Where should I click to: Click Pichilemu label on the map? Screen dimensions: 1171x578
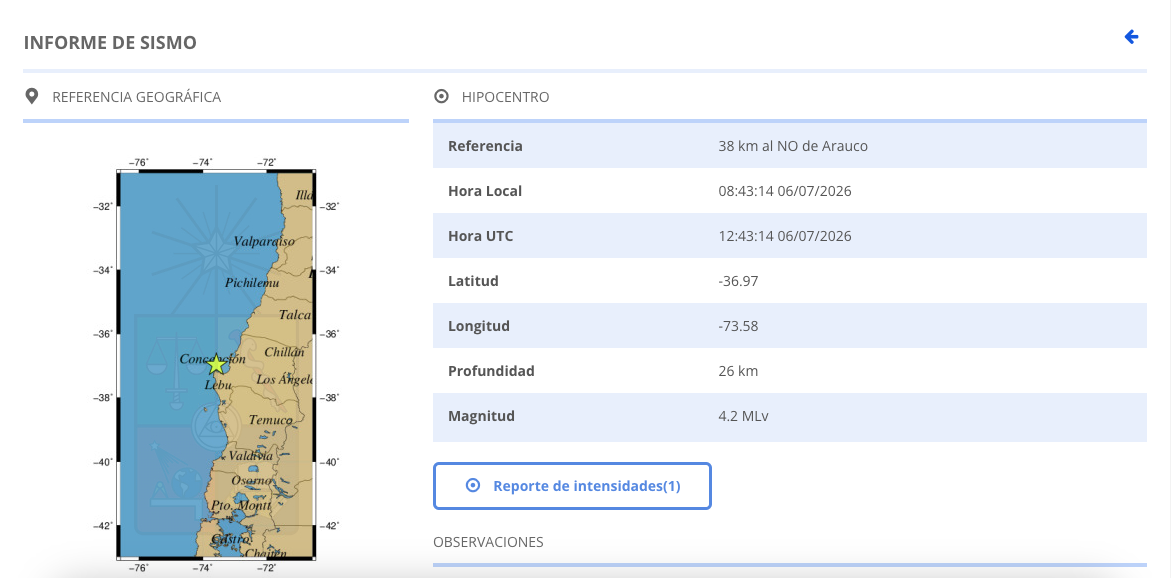click(x=252, y=282)
